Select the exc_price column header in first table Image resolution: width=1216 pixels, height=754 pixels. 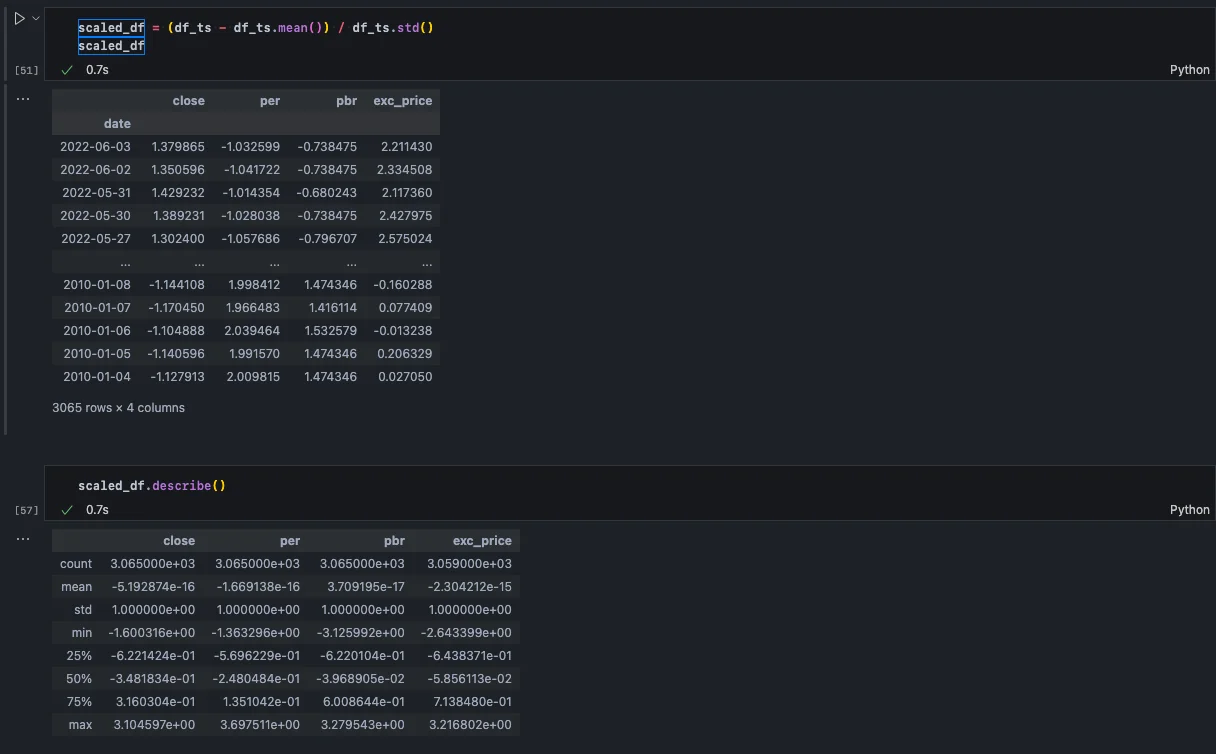[402, 101]
